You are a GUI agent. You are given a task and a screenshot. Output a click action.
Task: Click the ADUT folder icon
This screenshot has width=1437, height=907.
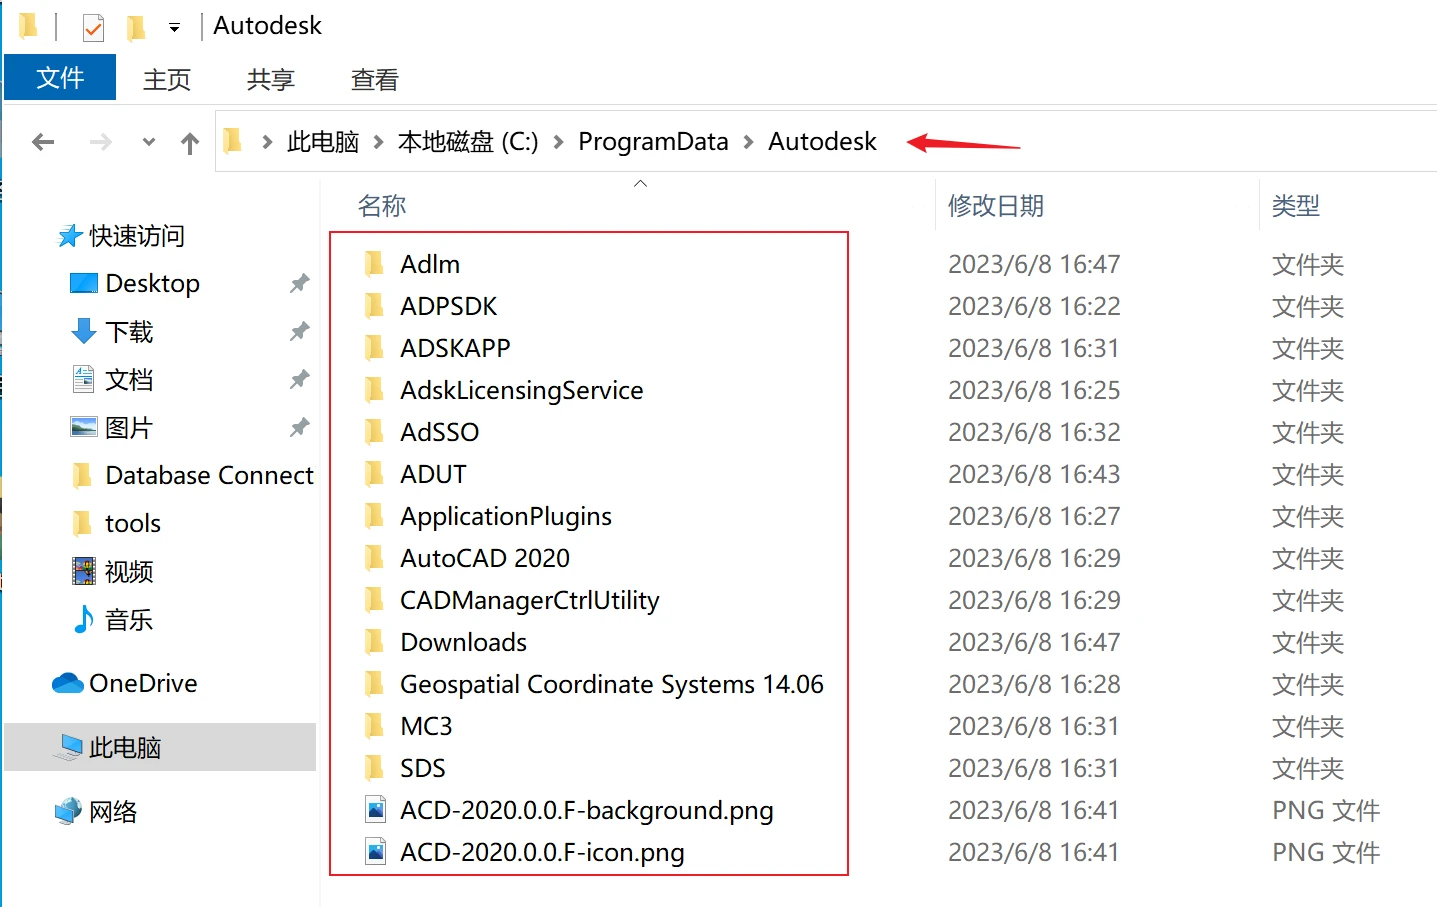[x=375, y=474]
